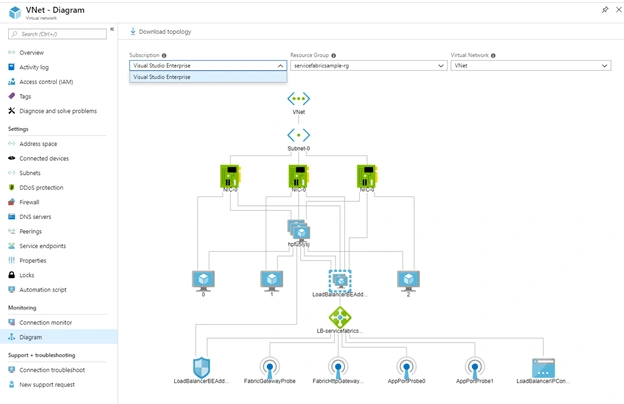Select the Subnet-0 node icon
This screenshot has height=404, width=624.
[x=298, y=135]
